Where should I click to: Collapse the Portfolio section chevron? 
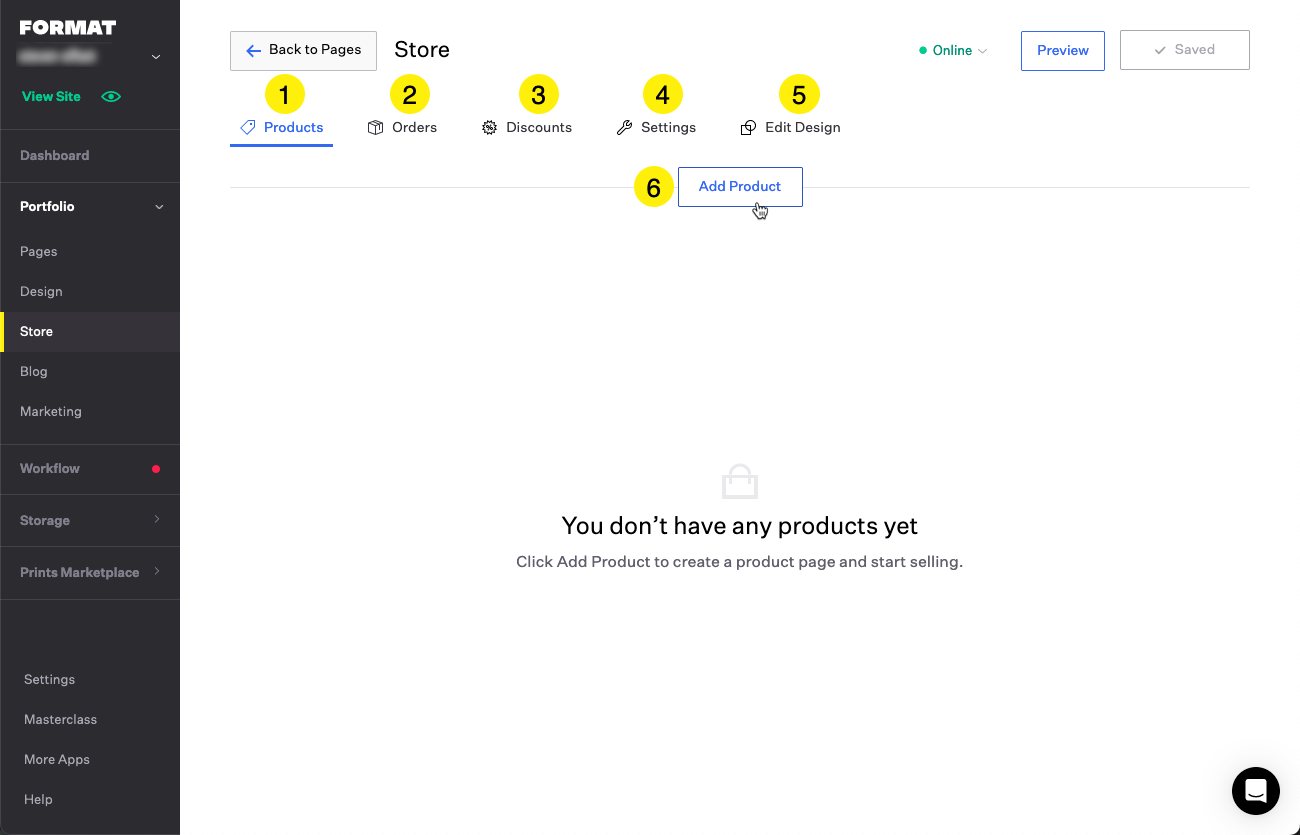pos(158,207)
